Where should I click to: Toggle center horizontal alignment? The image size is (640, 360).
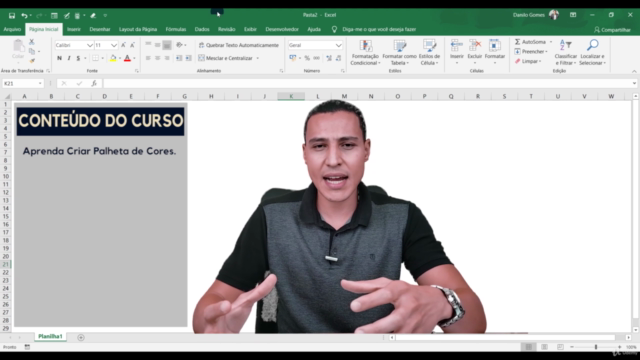click(x=158, y=58)
